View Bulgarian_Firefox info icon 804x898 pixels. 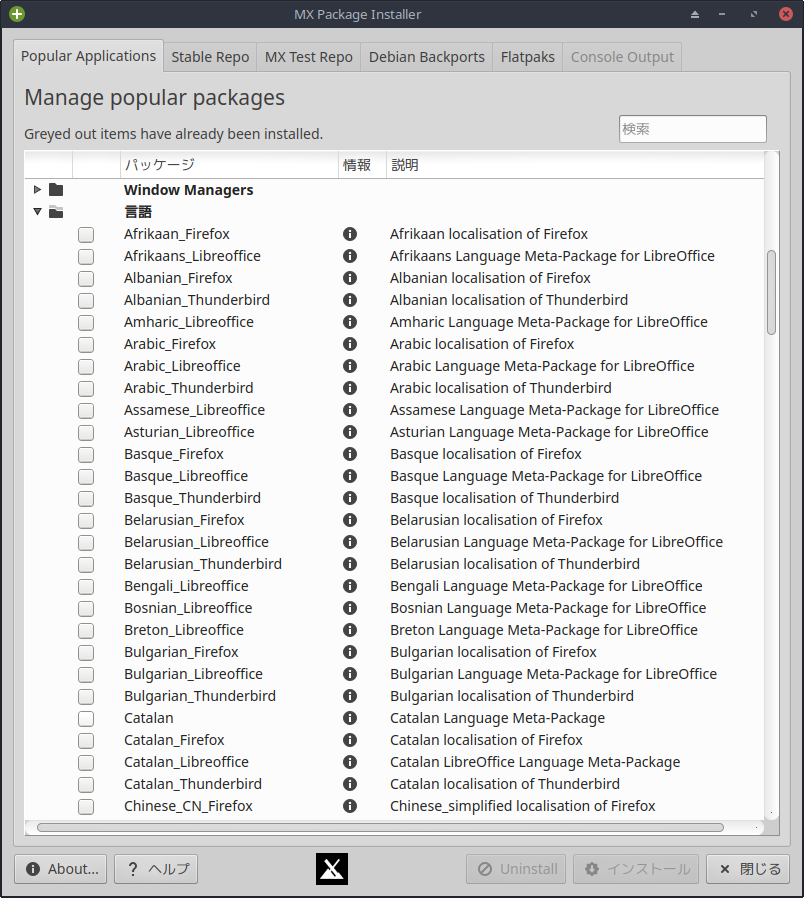pos(350,652)
